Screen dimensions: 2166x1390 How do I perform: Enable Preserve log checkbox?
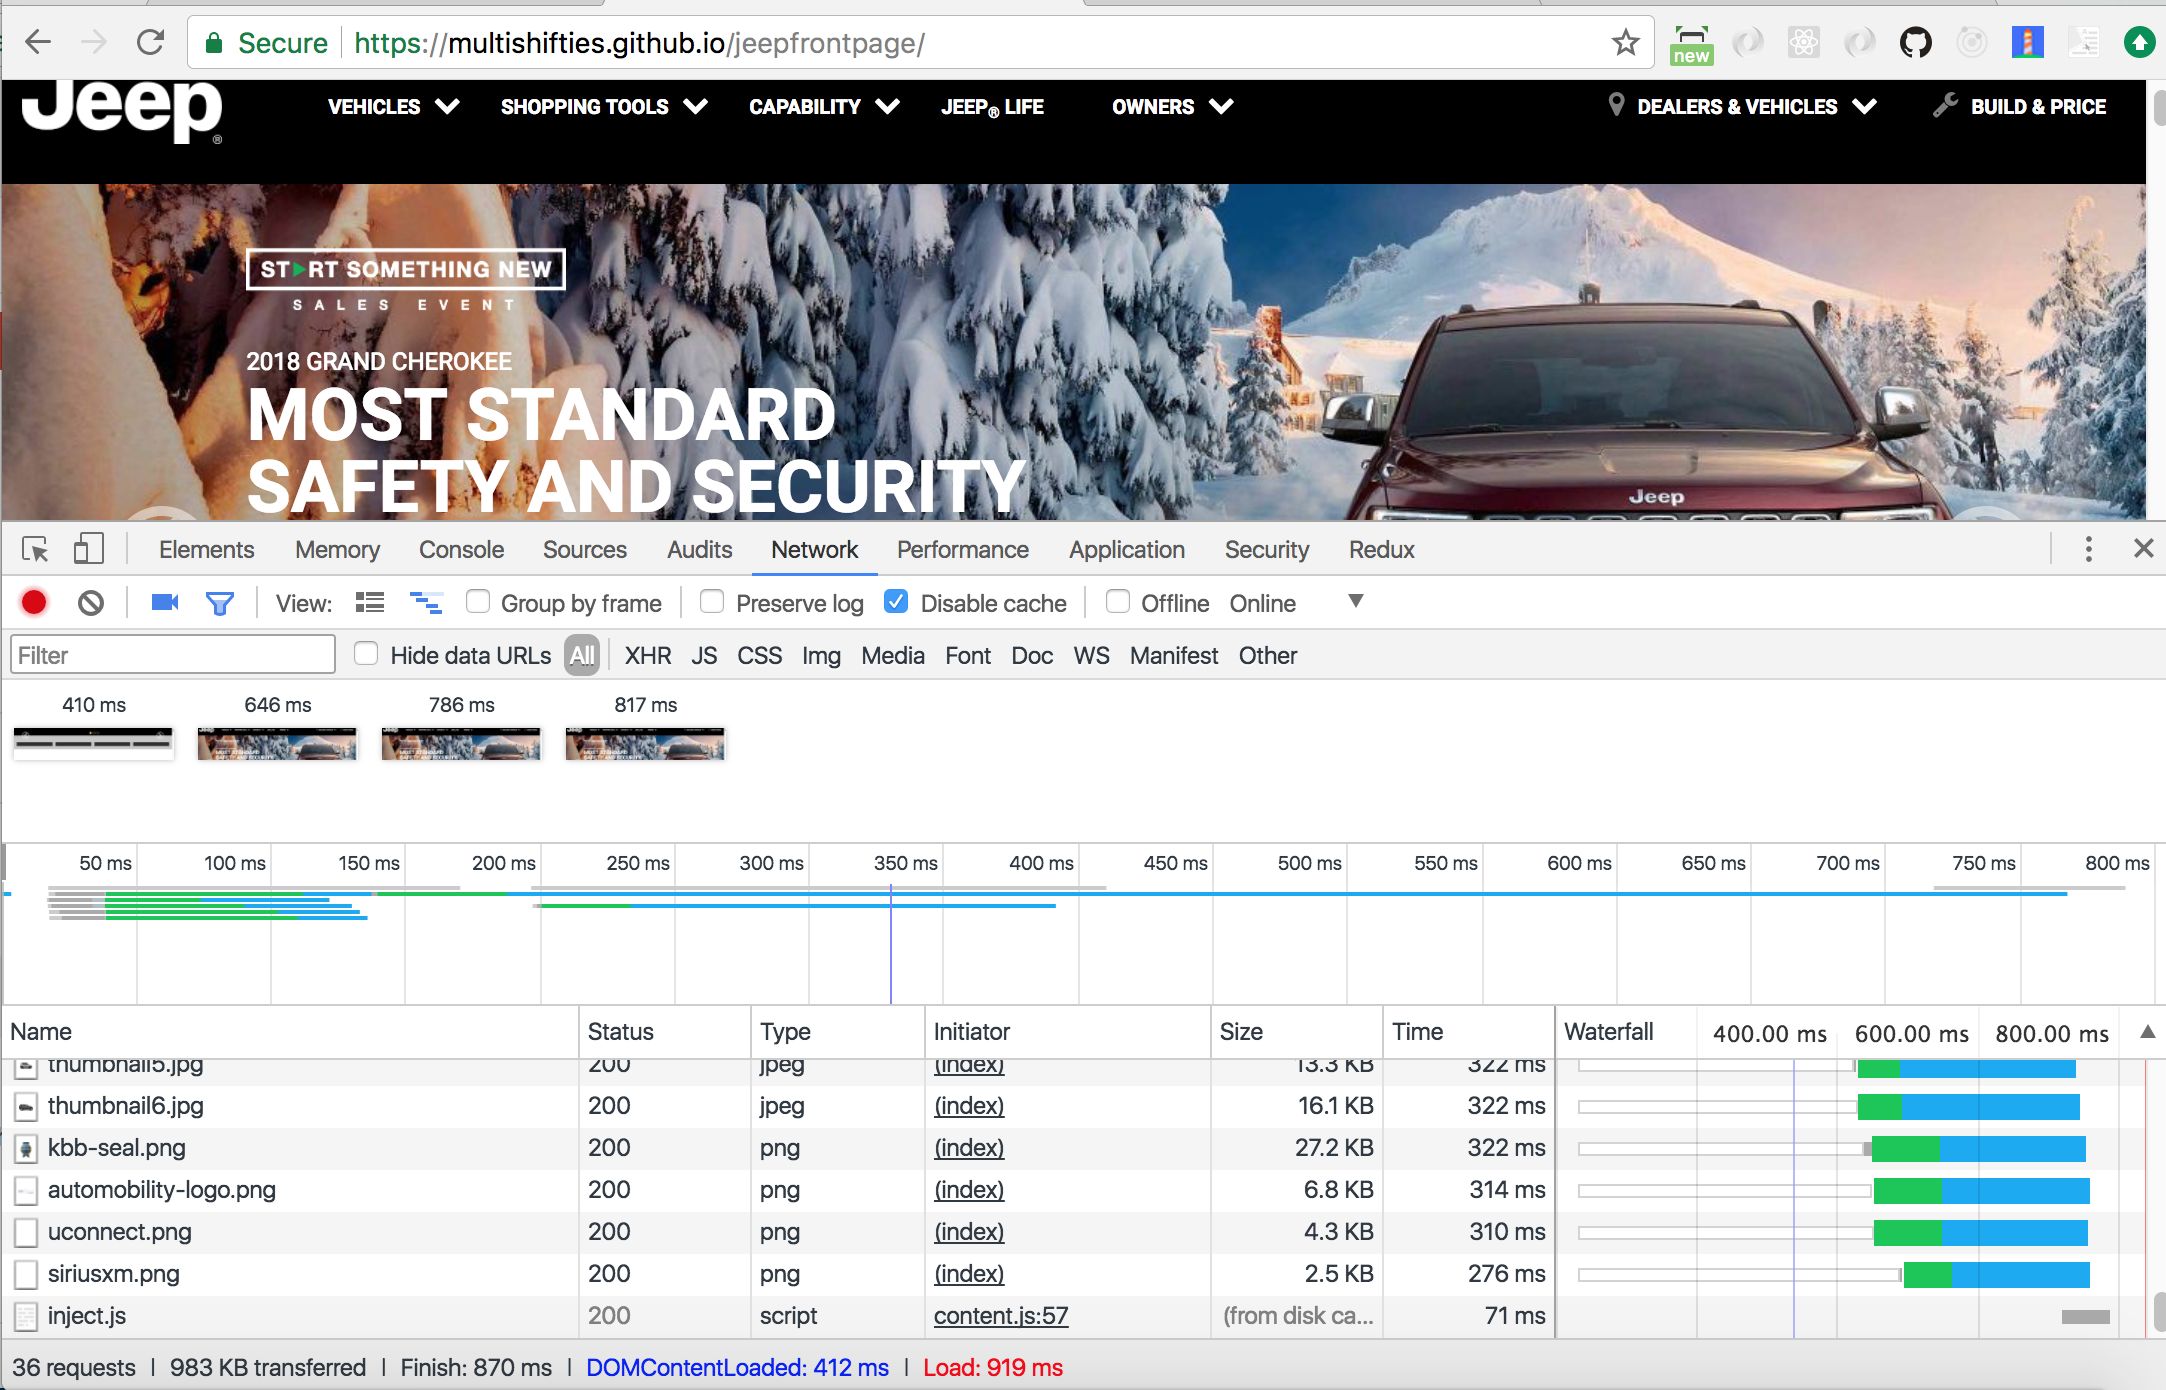click(712, 601)
